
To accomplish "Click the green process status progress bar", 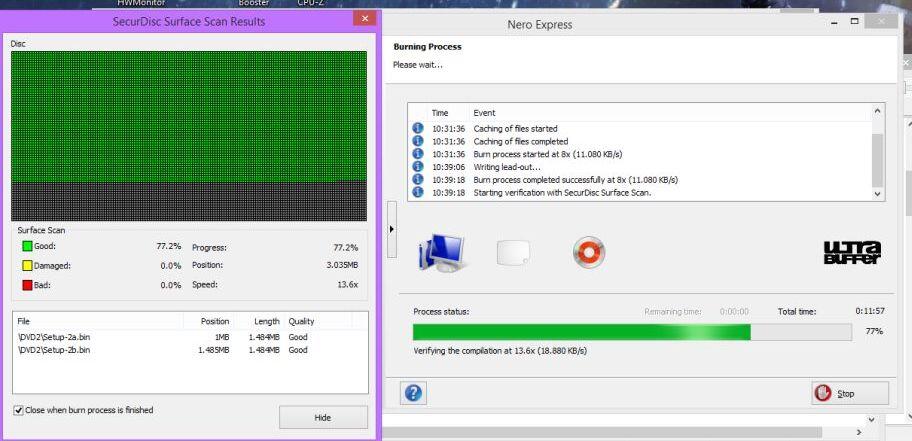I will pos(632,332).
